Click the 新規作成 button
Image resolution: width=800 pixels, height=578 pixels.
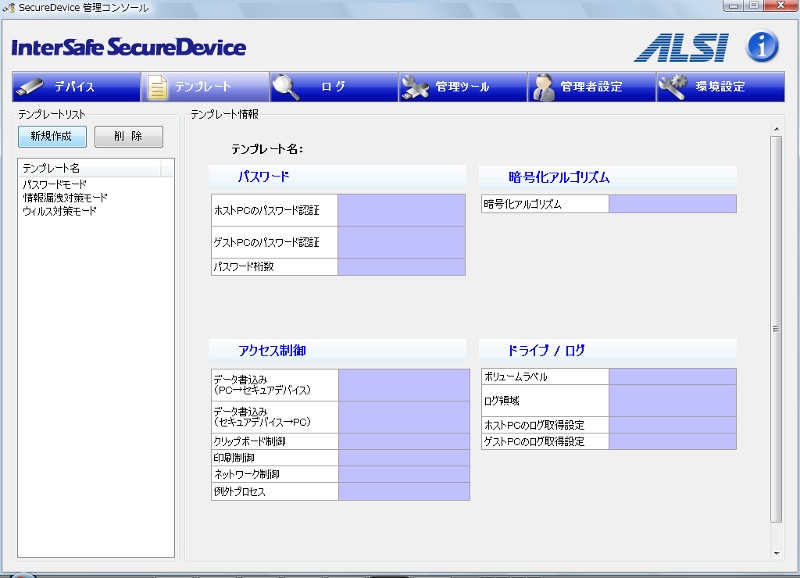click(52, 136)
